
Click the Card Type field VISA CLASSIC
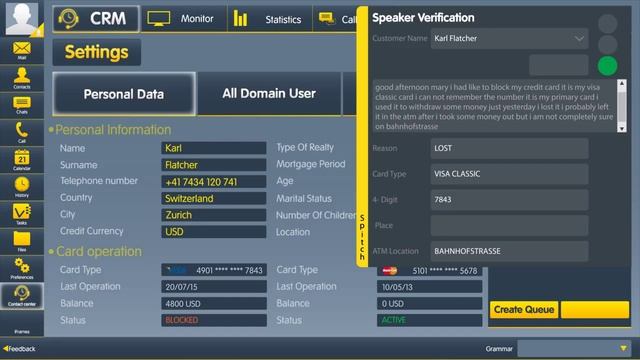(509, 174)
